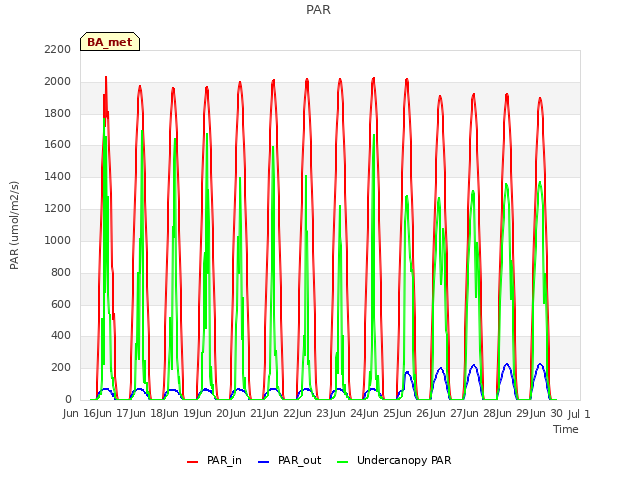This screenshot has width=640, height=480.
Task: Click the 16Jun x-axis tick label
Action: tap(97, 414)
